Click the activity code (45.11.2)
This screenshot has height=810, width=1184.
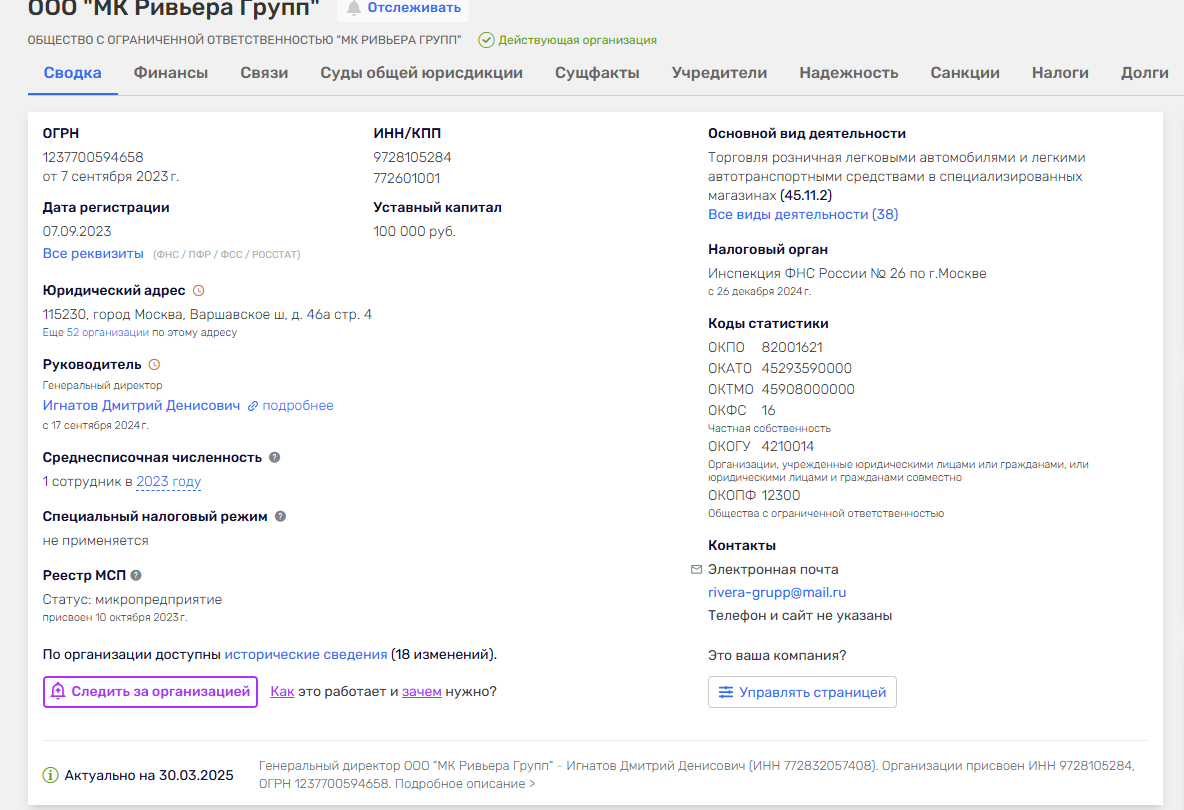click(x=806, y=196)
